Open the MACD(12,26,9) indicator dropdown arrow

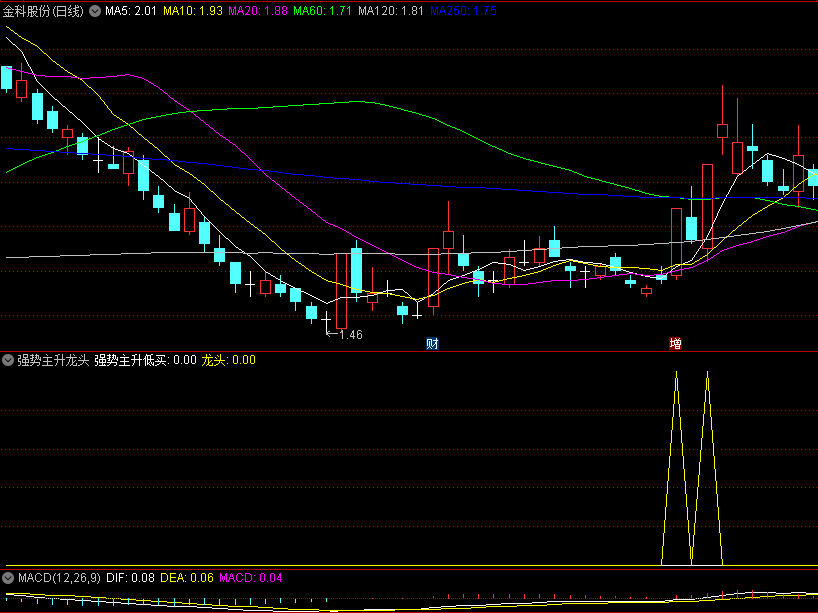click(x=8, y=578)
